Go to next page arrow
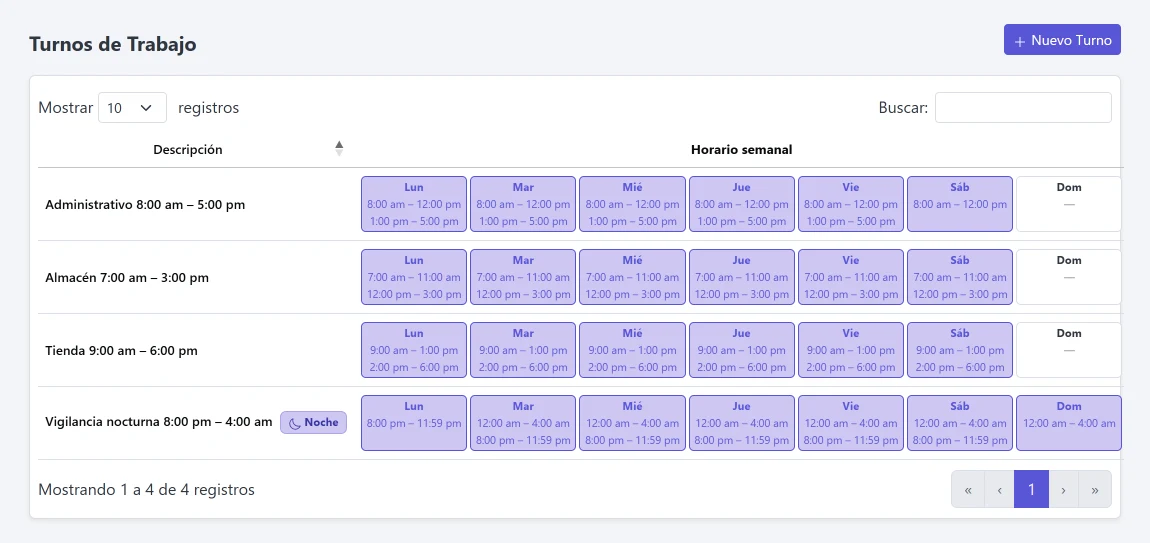This screenshot has width=1150, height=543. (x=1063, y=489)
